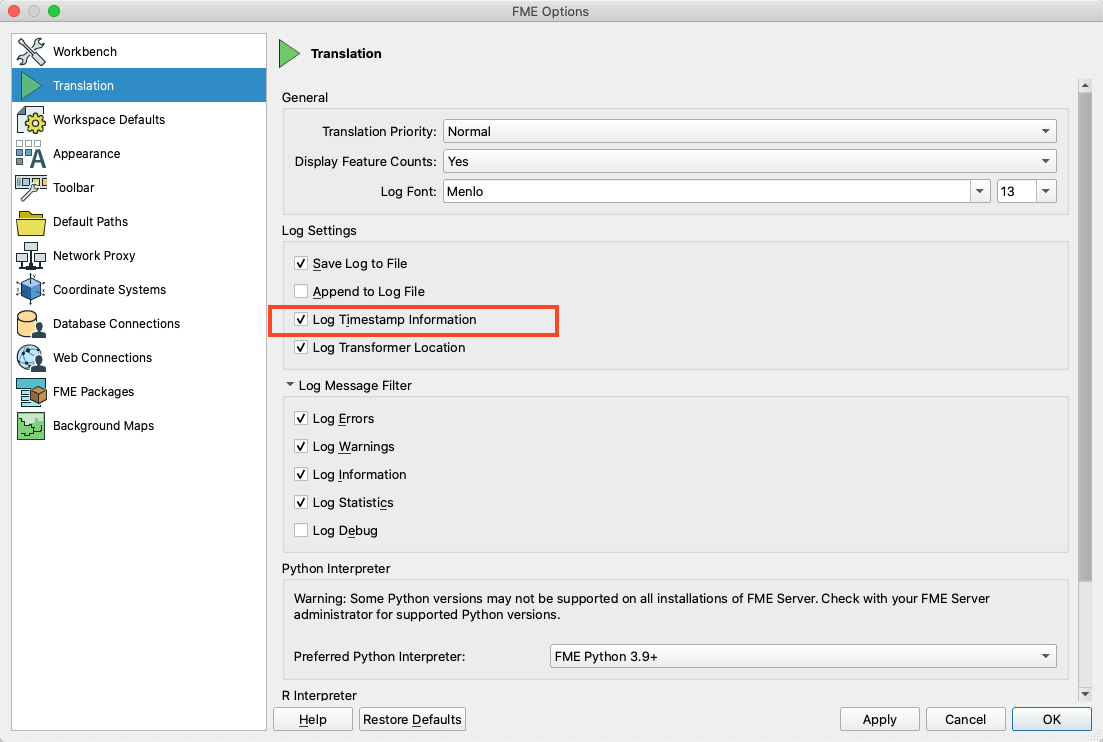This screenshot has height=742, width=1103.
Task: Click the green Translation header icon
Action: pyautogui.click(x=289, y=53)
